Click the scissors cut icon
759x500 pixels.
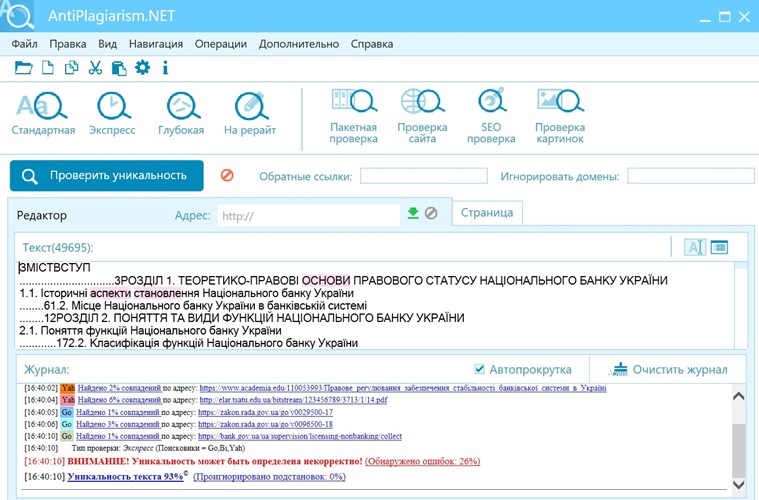95,68
